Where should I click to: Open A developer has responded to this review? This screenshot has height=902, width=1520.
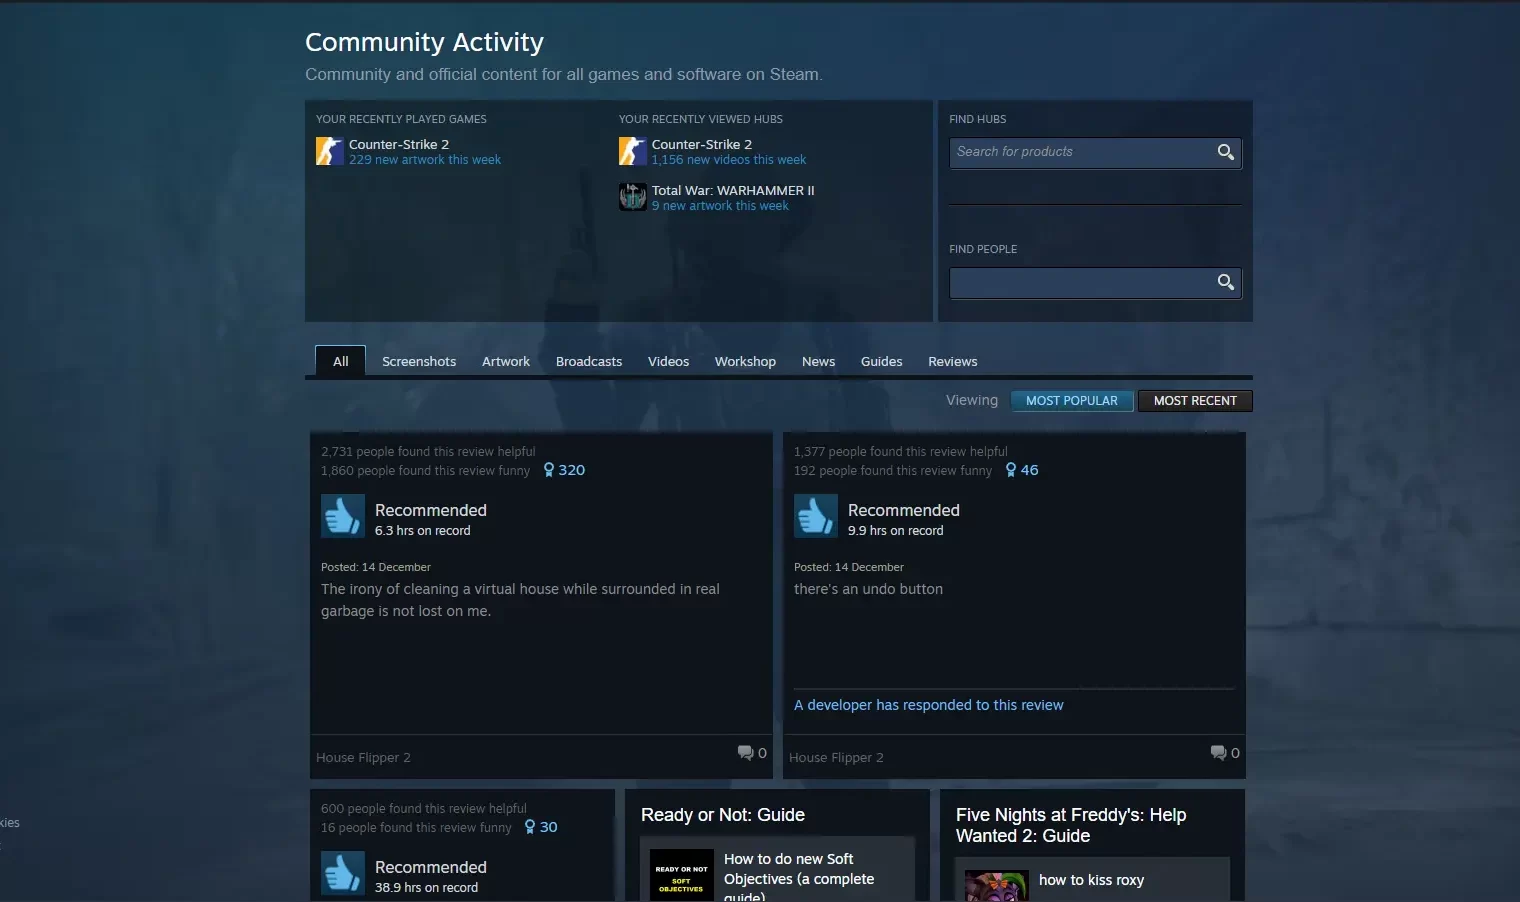pos(929,705)
